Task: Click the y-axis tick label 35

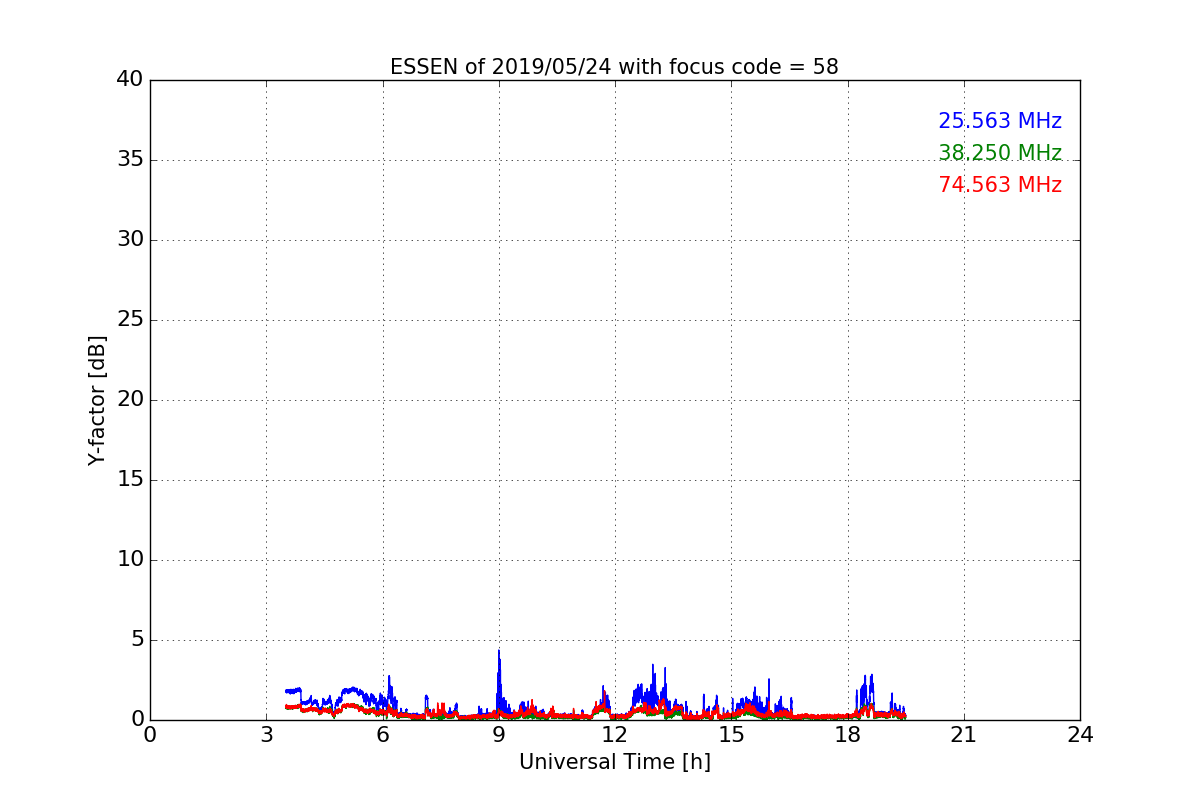Action: [130, 160]
